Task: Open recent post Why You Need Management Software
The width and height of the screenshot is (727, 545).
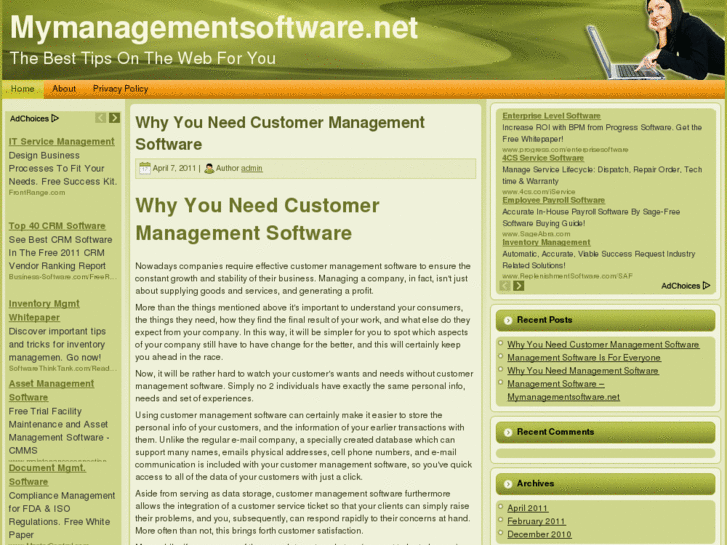Action: click(x=583, y=371)
